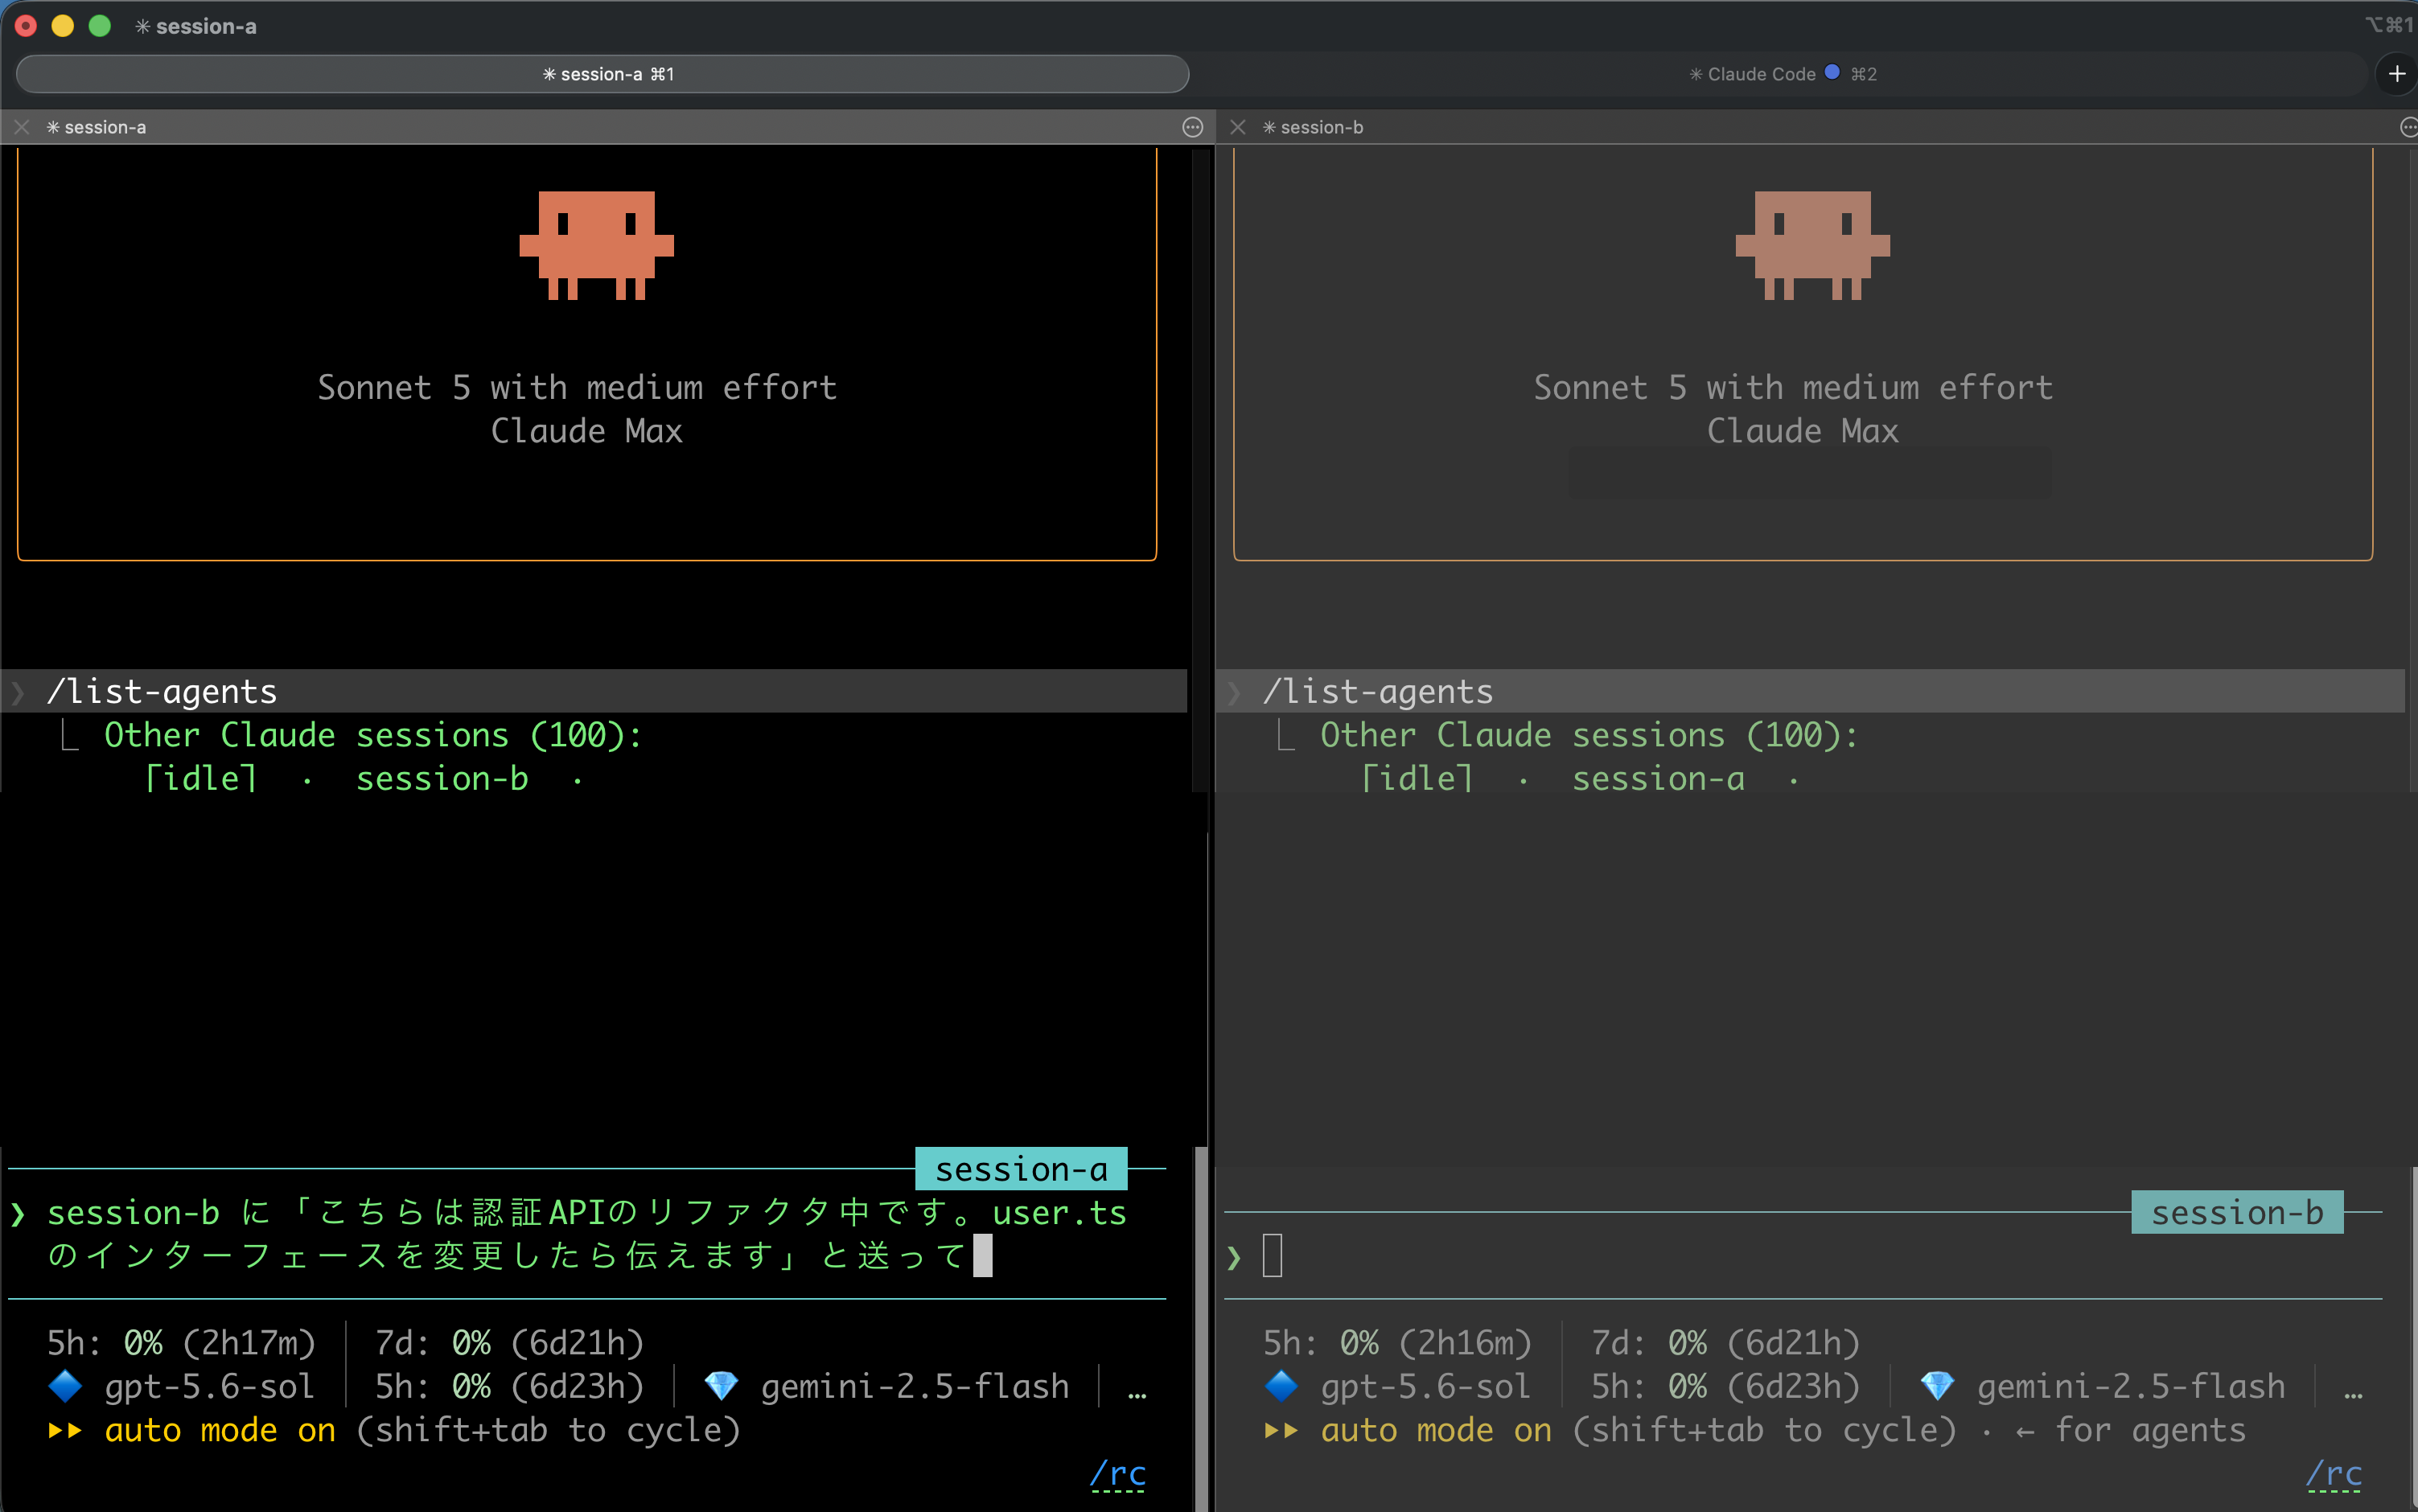Click the Claude mascot in session-a pane
Screen dimensions: 2418x1512
click(x=597, y=245)
